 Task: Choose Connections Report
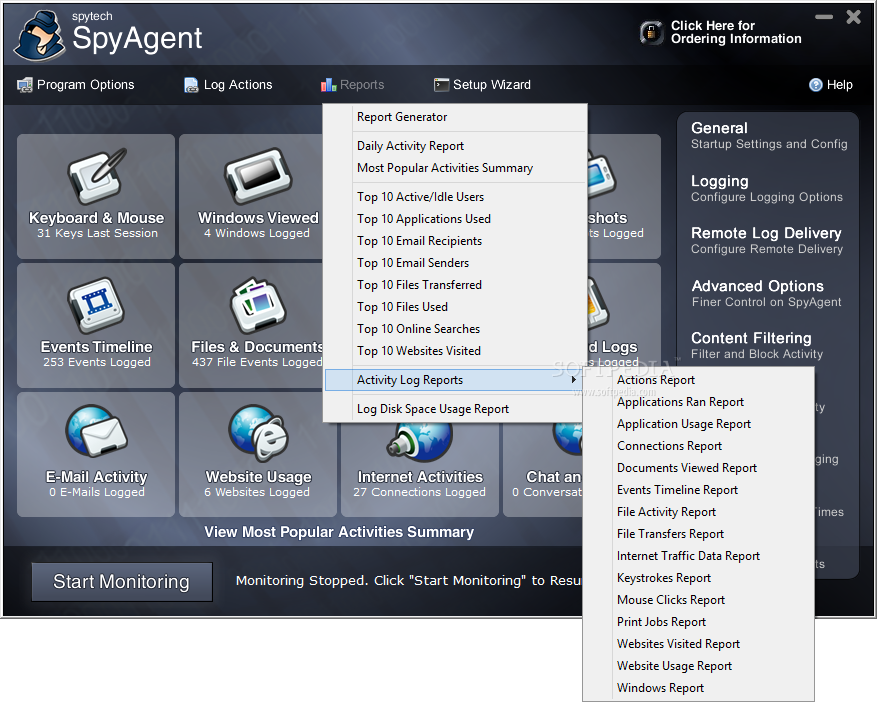[698, 446]
